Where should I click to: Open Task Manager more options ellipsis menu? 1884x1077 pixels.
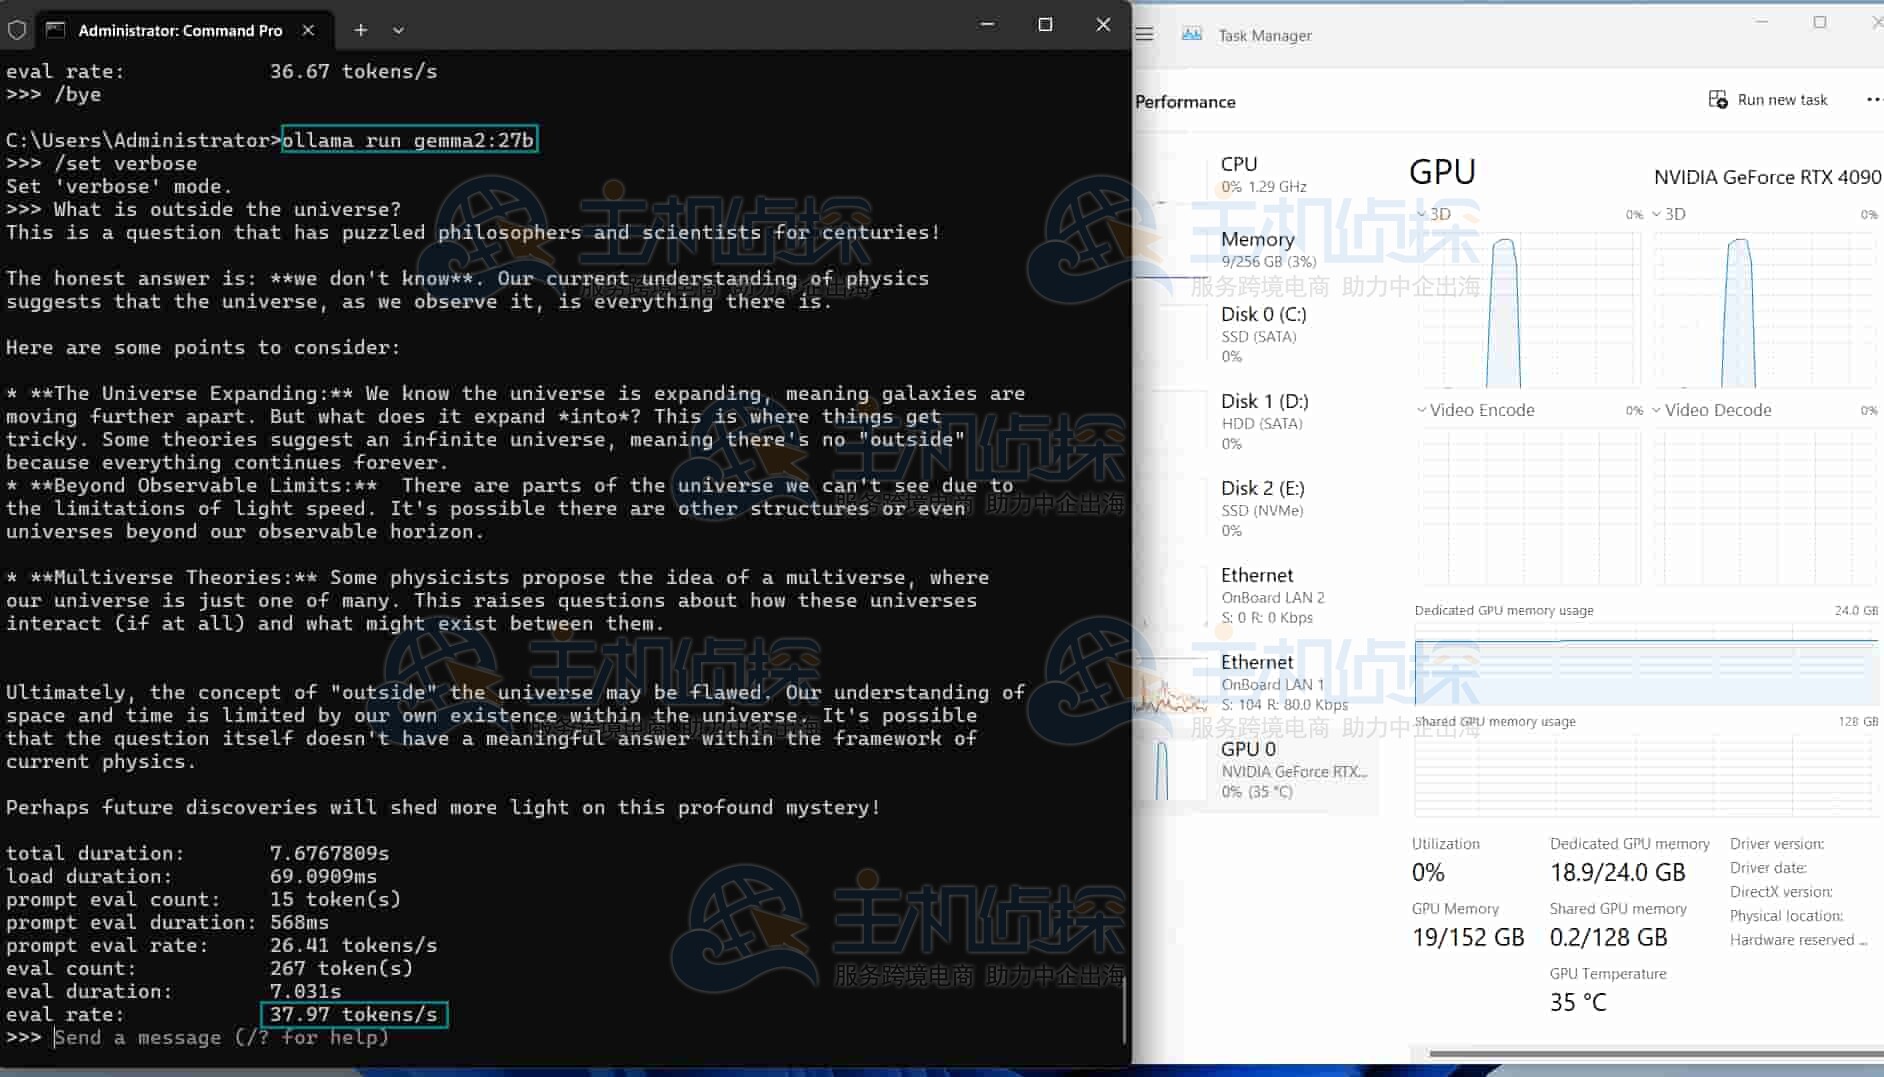(1873, 99)
